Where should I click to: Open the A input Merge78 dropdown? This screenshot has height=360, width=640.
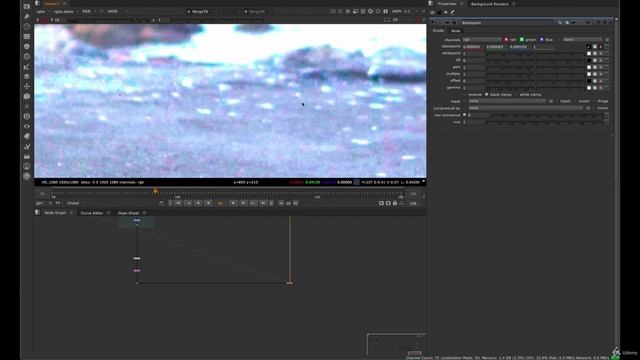click(x=202, y=11)
